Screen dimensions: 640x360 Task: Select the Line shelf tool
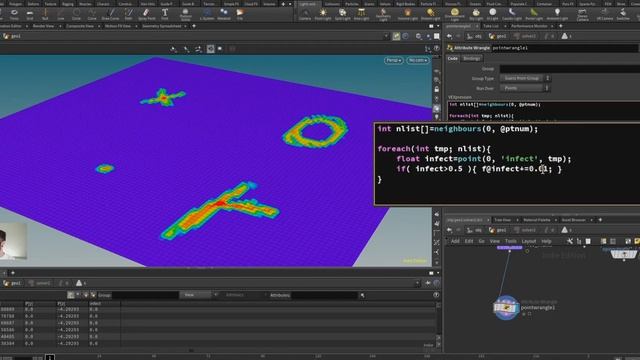click(60, 14)
